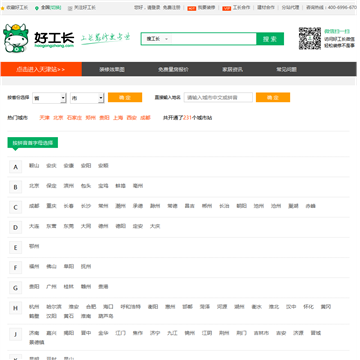
Task: Select hot city 天津 link
Action: click(44, 118)
